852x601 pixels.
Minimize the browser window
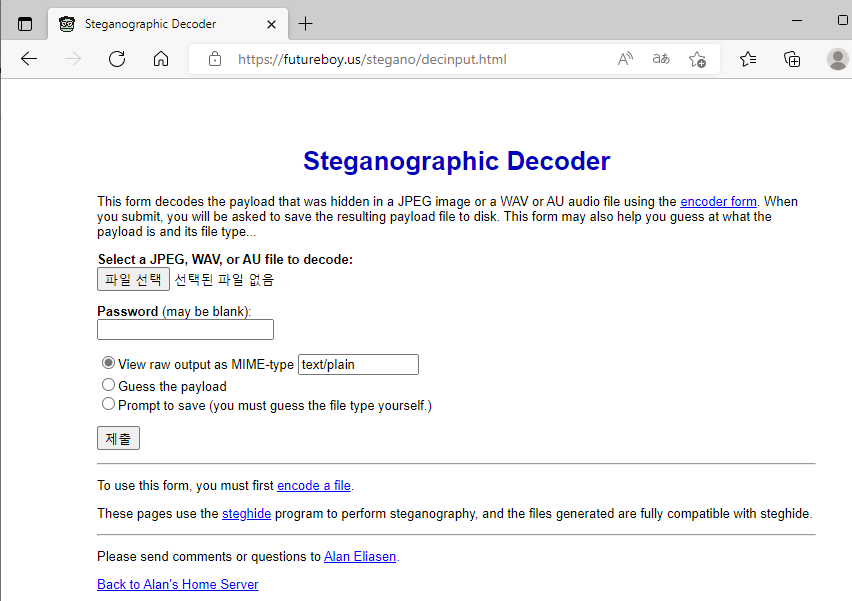[x=797, y=21]
